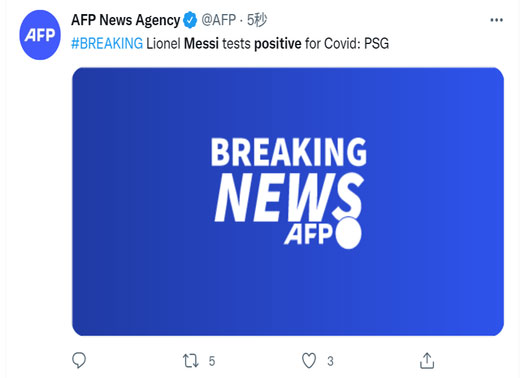Click the large NEWS text in the image
This screenshot has width=520, height=378.
[x=289, y=197]
